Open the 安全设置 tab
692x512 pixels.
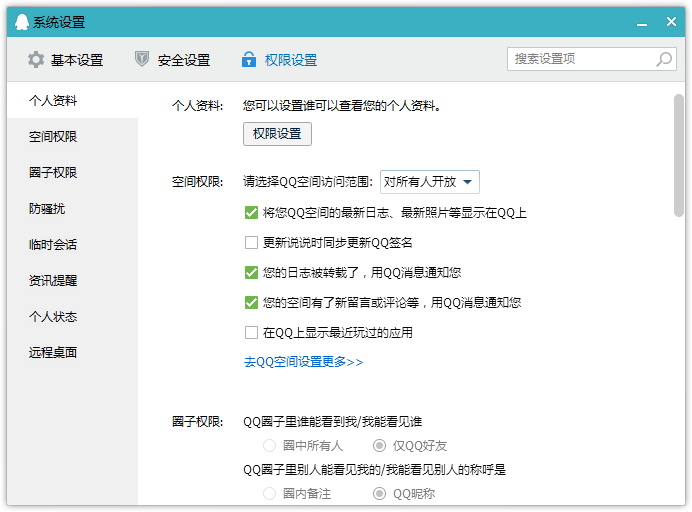pyautogui.click(x=173, y=60)
